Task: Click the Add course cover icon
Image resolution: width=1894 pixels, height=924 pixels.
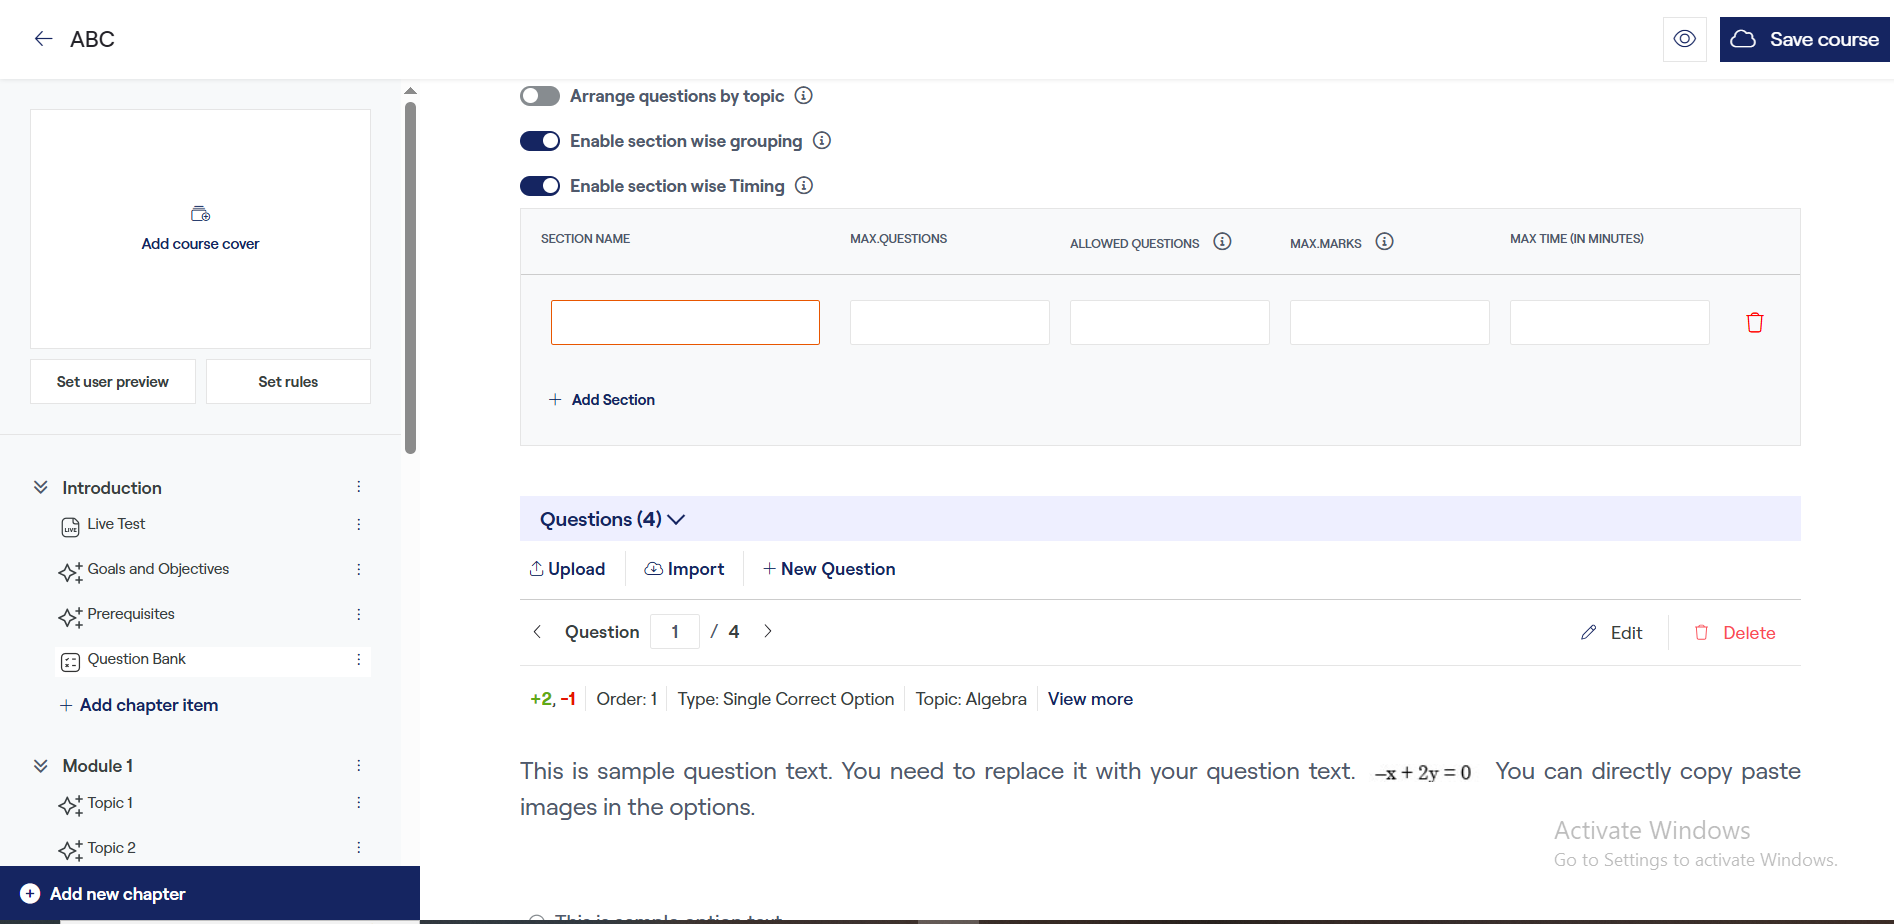Action: coord(200,214)
